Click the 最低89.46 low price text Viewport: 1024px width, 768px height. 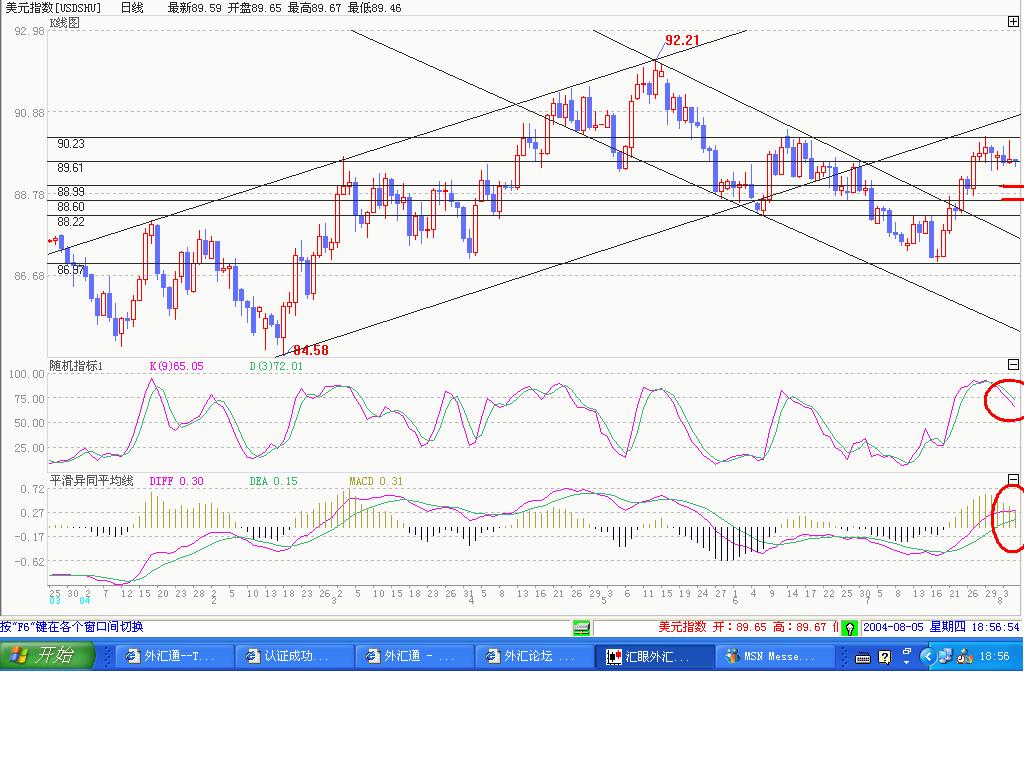[x=374, y=8]
